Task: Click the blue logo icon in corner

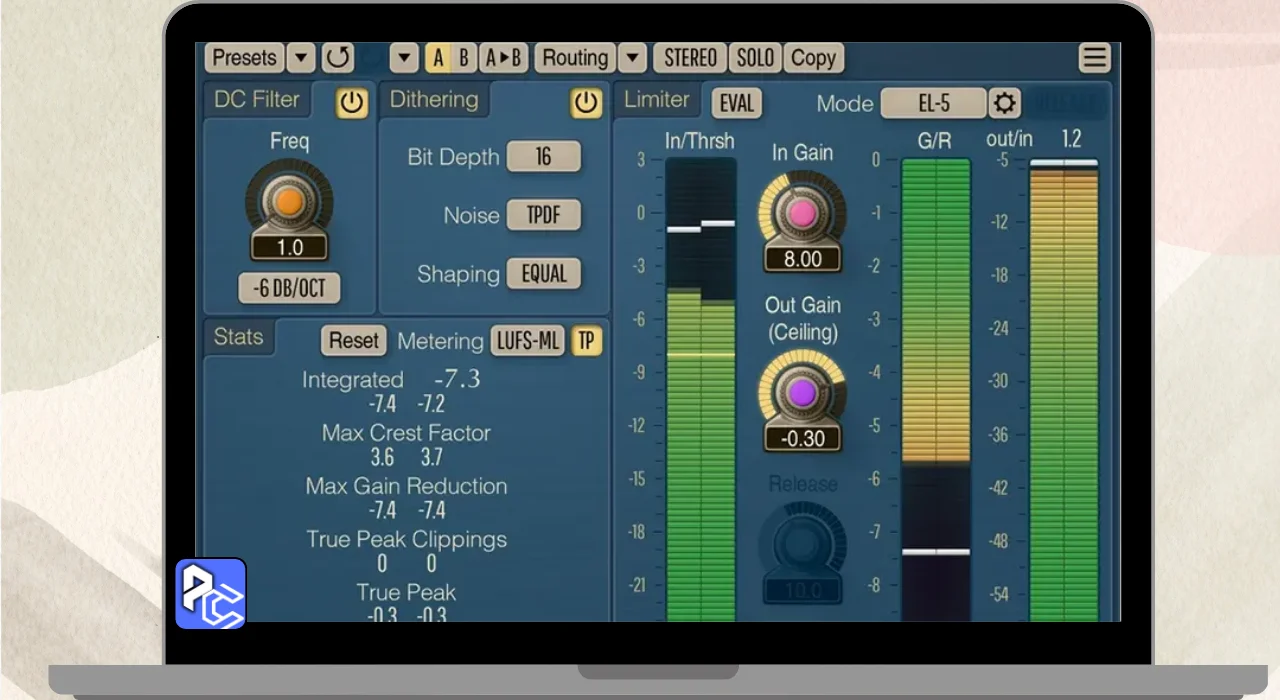Action: [x=211, y=594]
